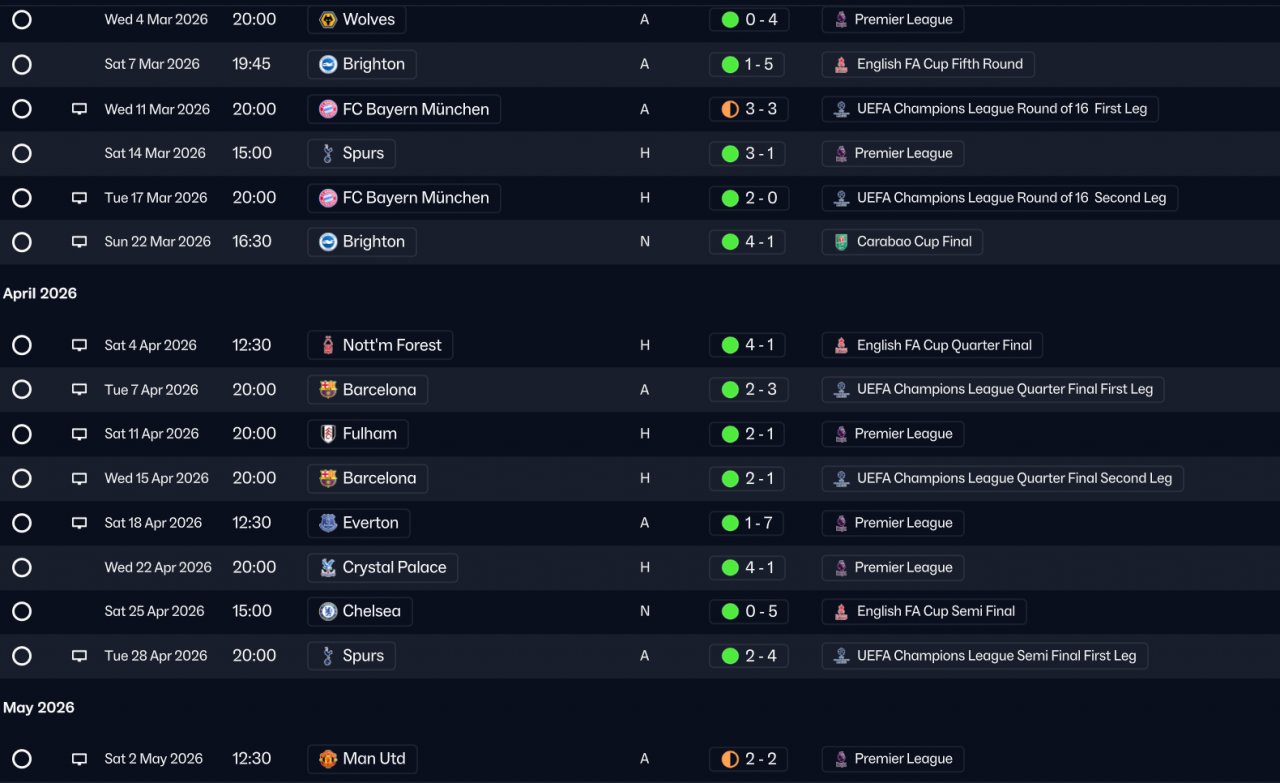Screen dimensions: 1280x783
Task: Open the Nott'm Forest team link
Action: click(380, 345)
